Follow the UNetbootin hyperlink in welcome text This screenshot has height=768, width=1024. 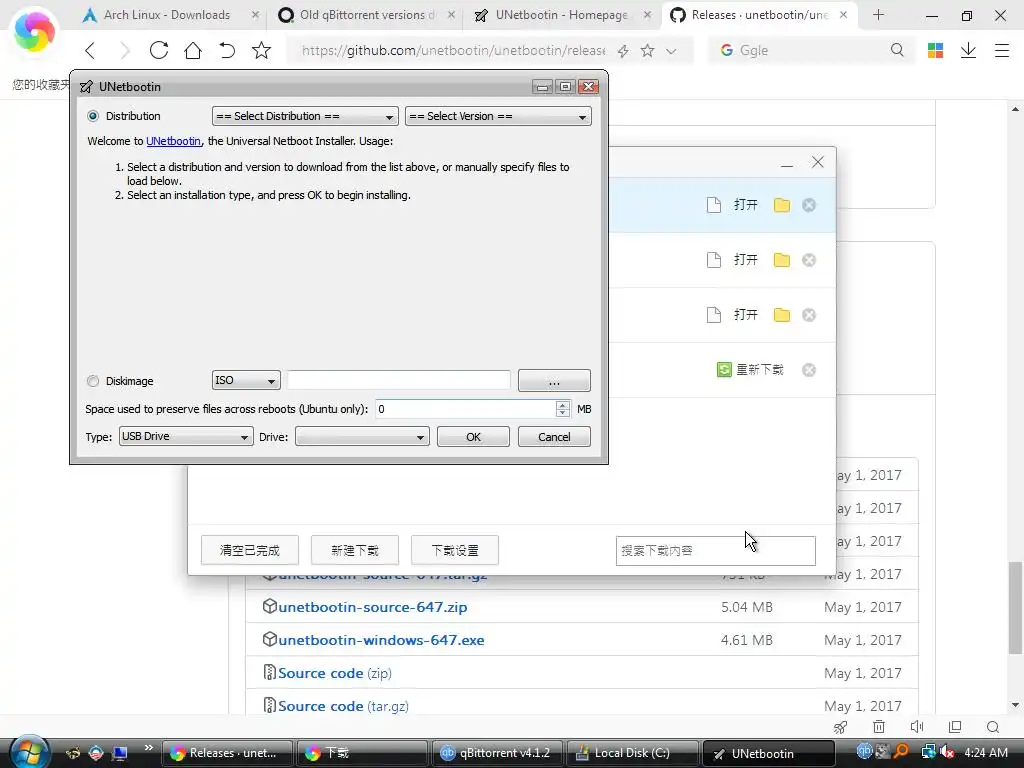pyautogui.click(x=173, y=141)
